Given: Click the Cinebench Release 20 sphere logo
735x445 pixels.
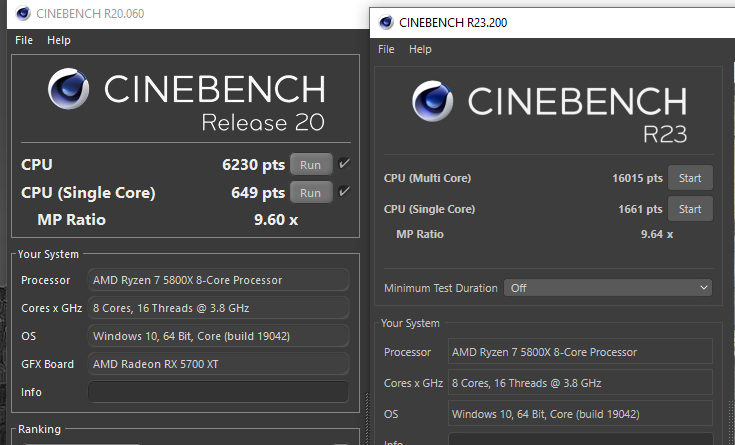Looking at the screenshot, I should (x=68, y=89).
